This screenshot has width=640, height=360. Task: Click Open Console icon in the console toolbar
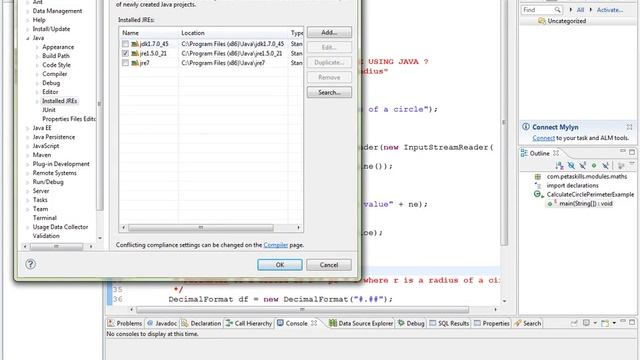[x=605, y=323]
